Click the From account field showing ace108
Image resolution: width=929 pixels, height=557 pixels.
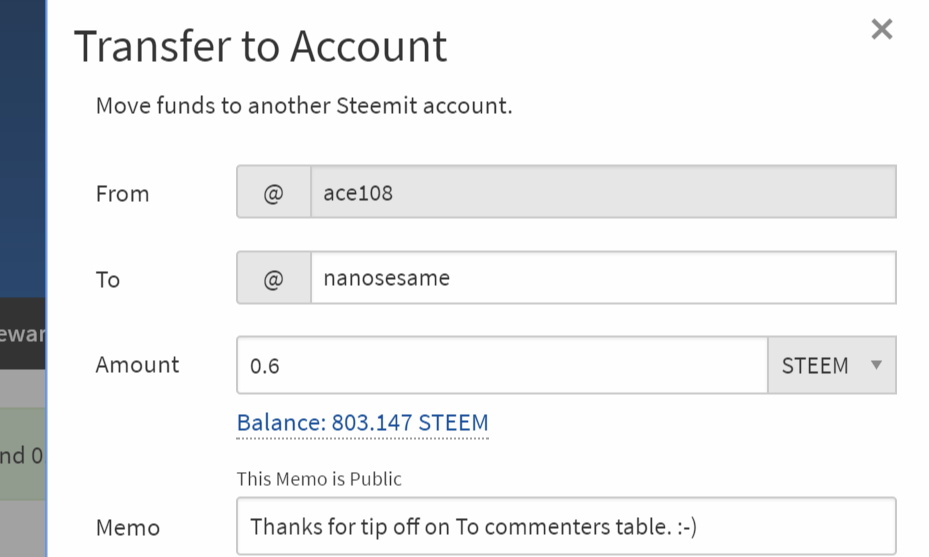point(602,193)
